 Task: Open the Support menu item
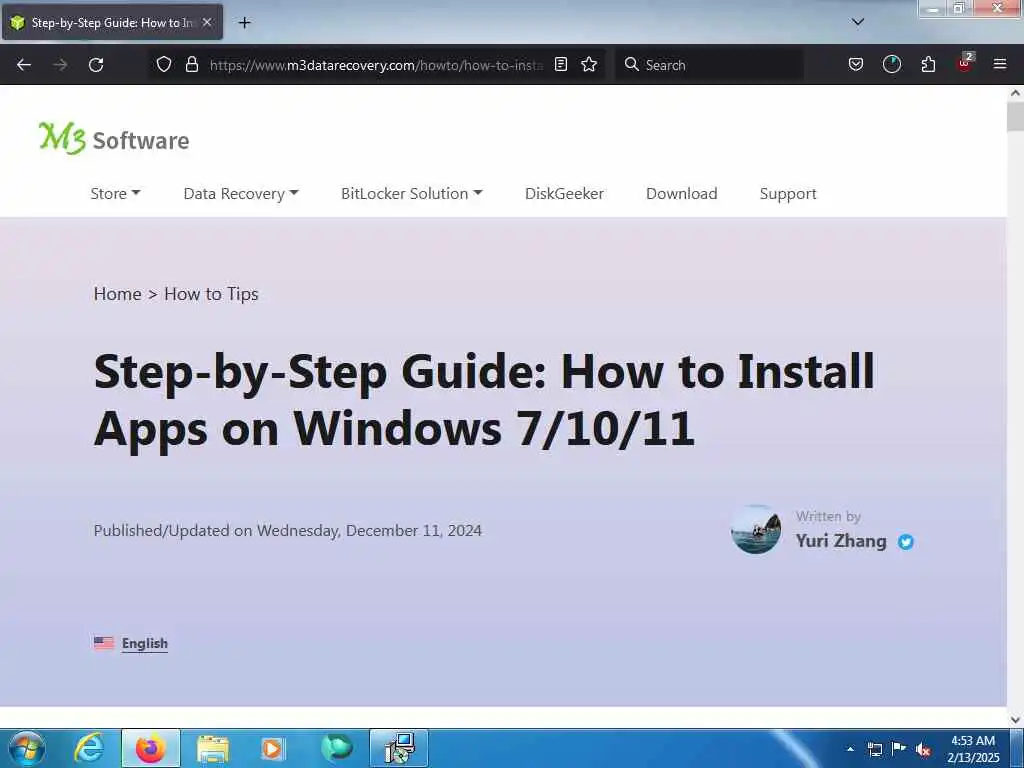[788, 194]
